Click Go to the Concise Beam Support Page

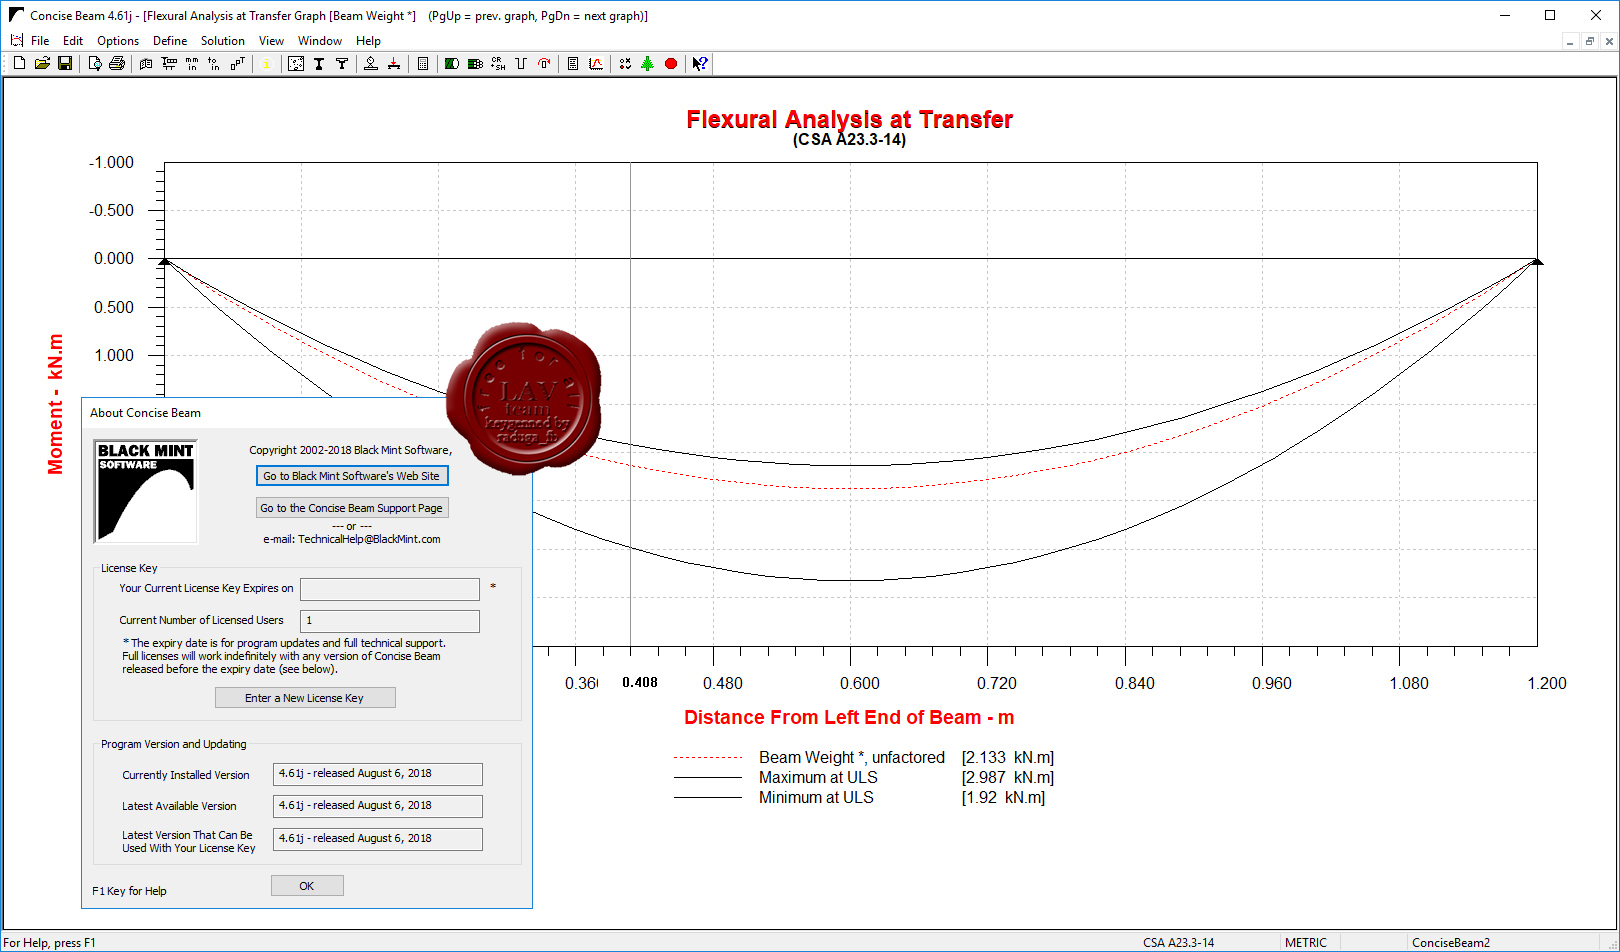pos(352,508)
